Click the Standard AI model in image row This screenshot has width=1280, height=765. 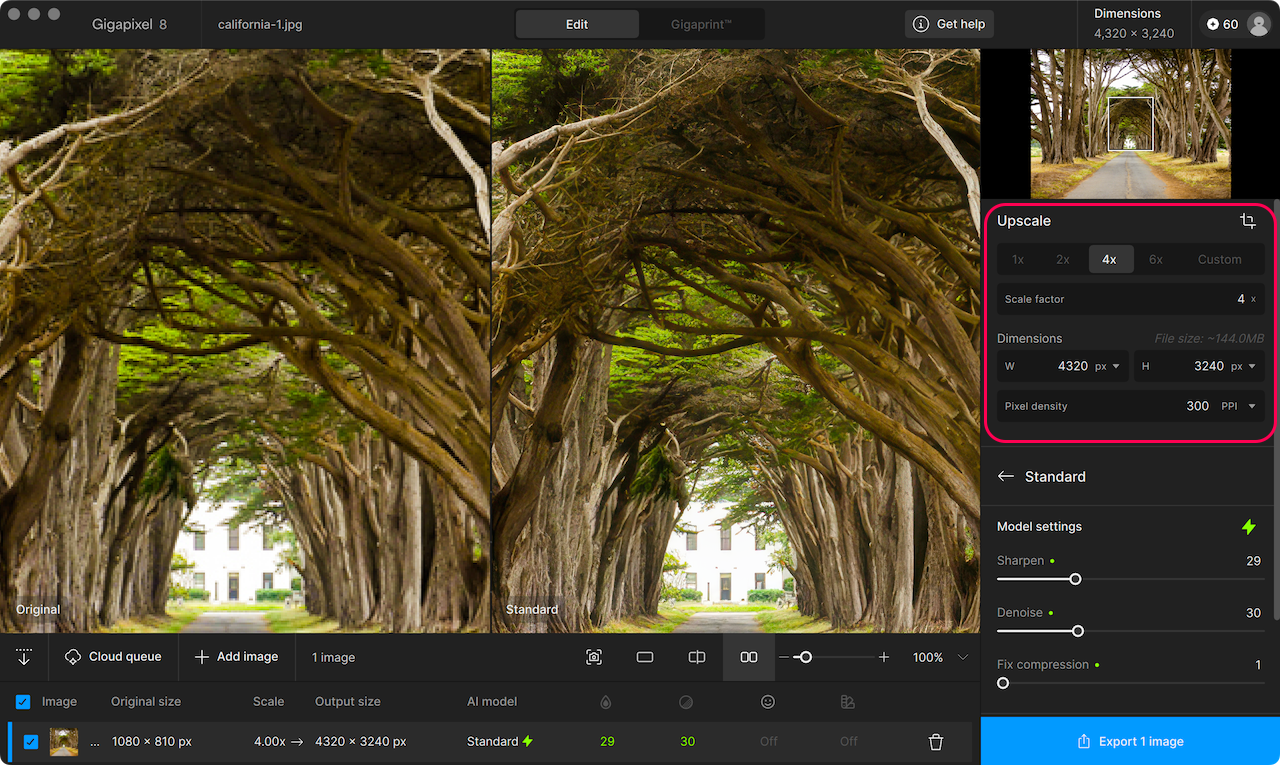click(x=492, y=742)
